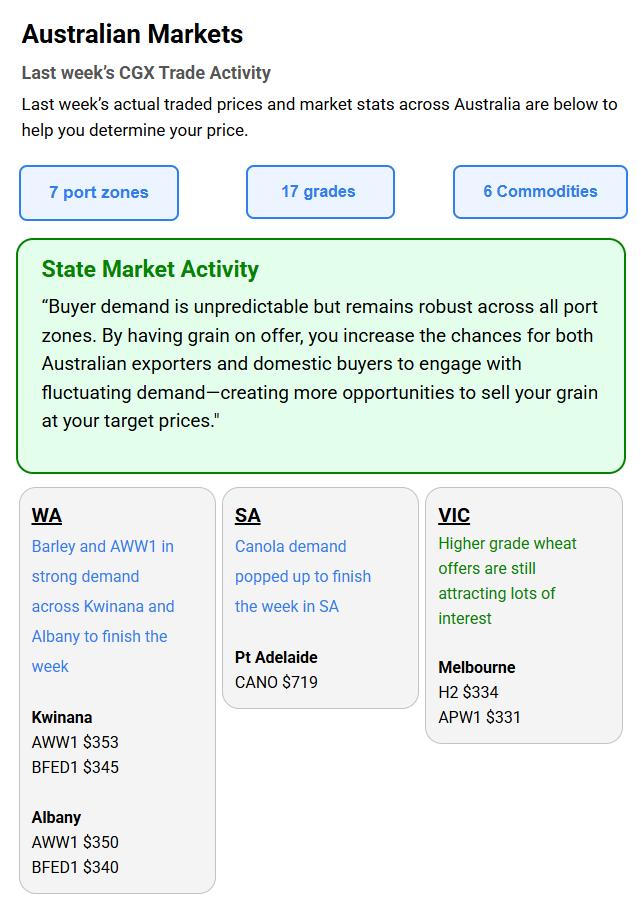641x911 pixels.
Task: Click the VIC higher grade wheat summary
Action: 507,581
